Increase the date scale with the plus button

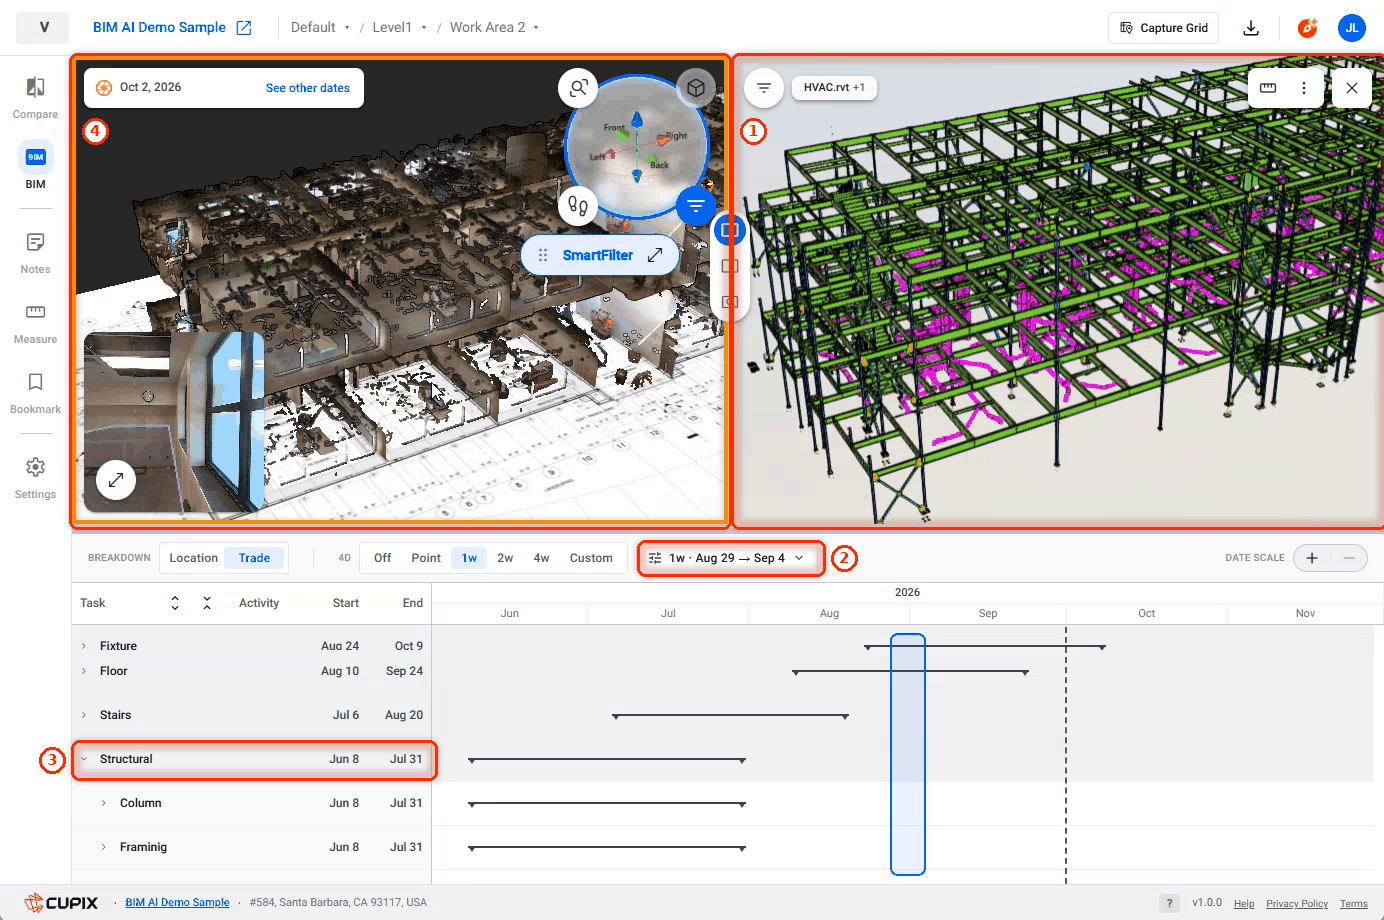(1312, 558)
